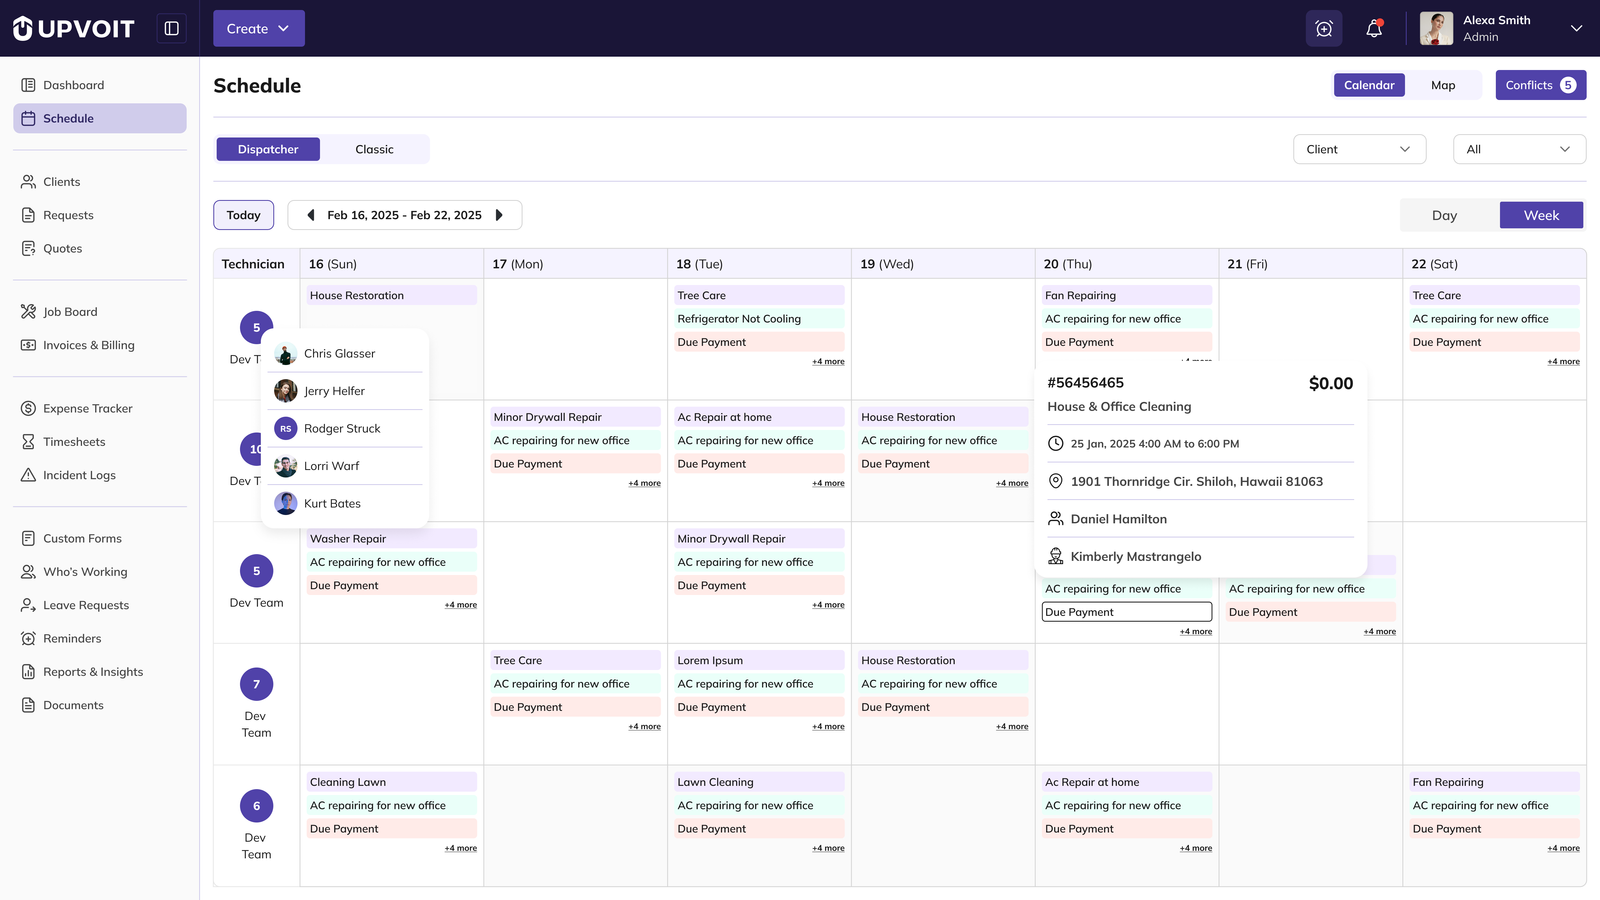Open the Conflicts button with badge 5

(1540, 85)
